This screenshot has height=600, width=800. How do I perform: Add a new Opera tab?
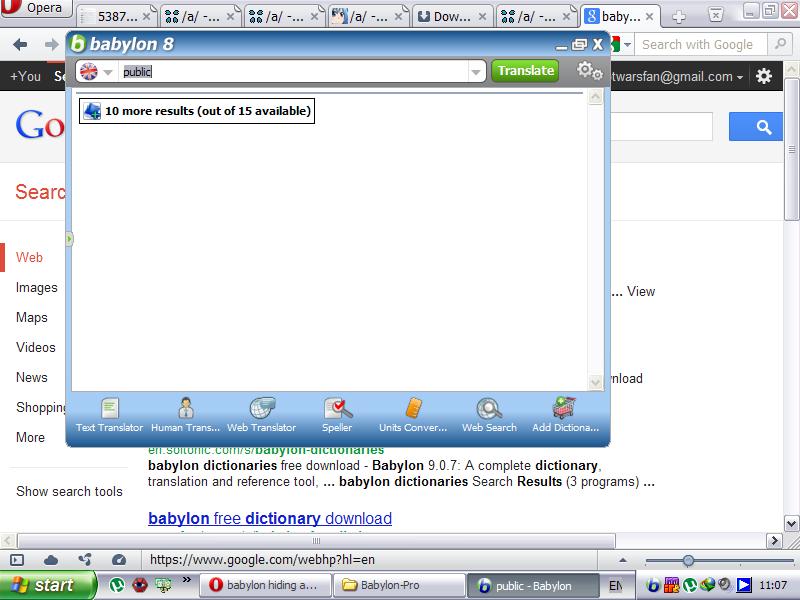coord(679,17)
